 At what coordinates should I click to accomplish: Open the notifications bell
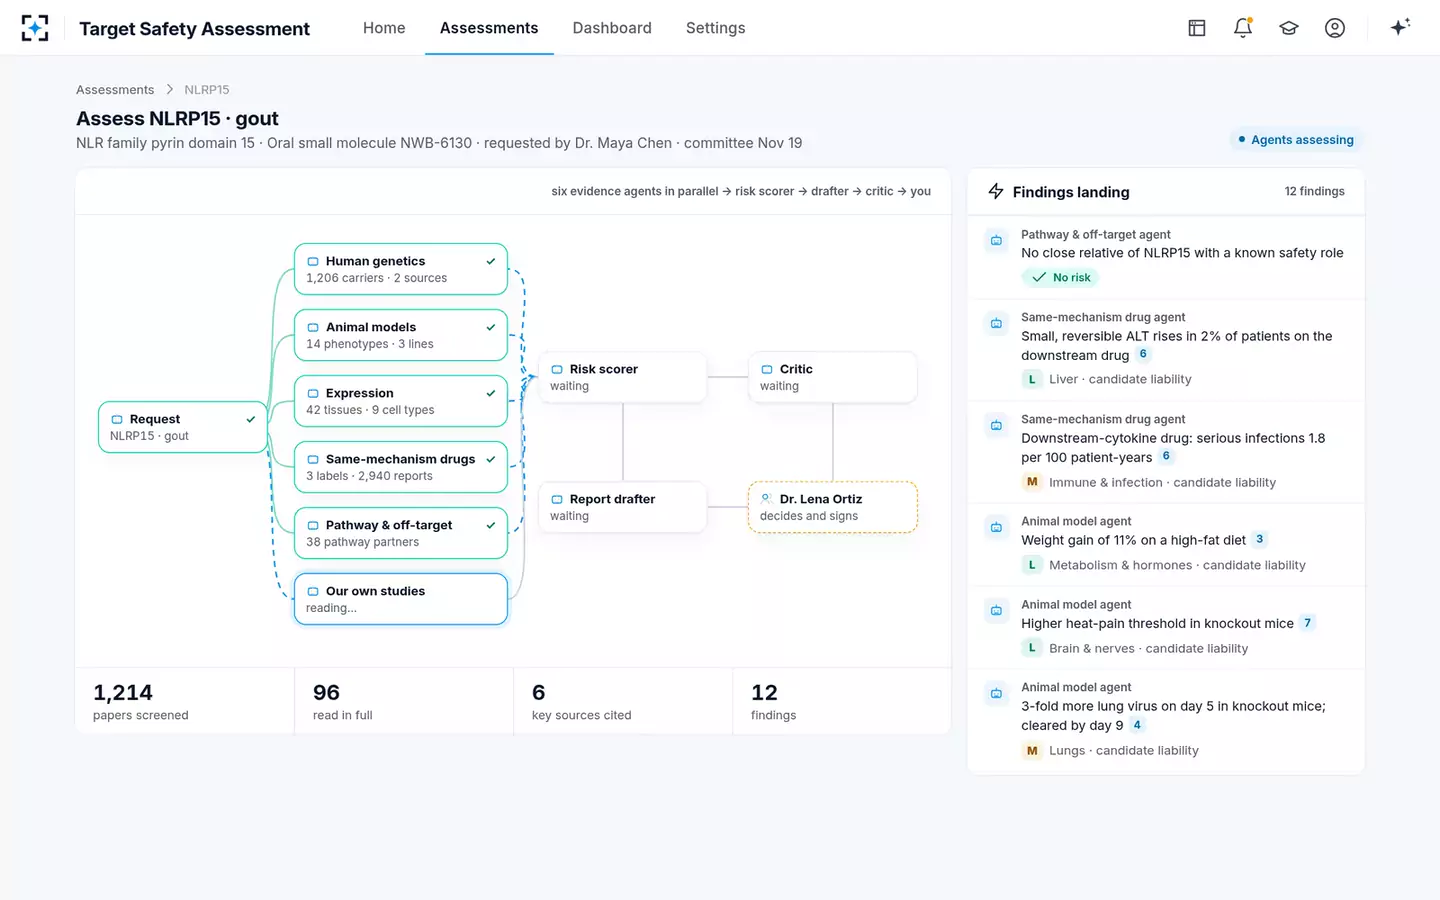click(x=1243, y=28)
